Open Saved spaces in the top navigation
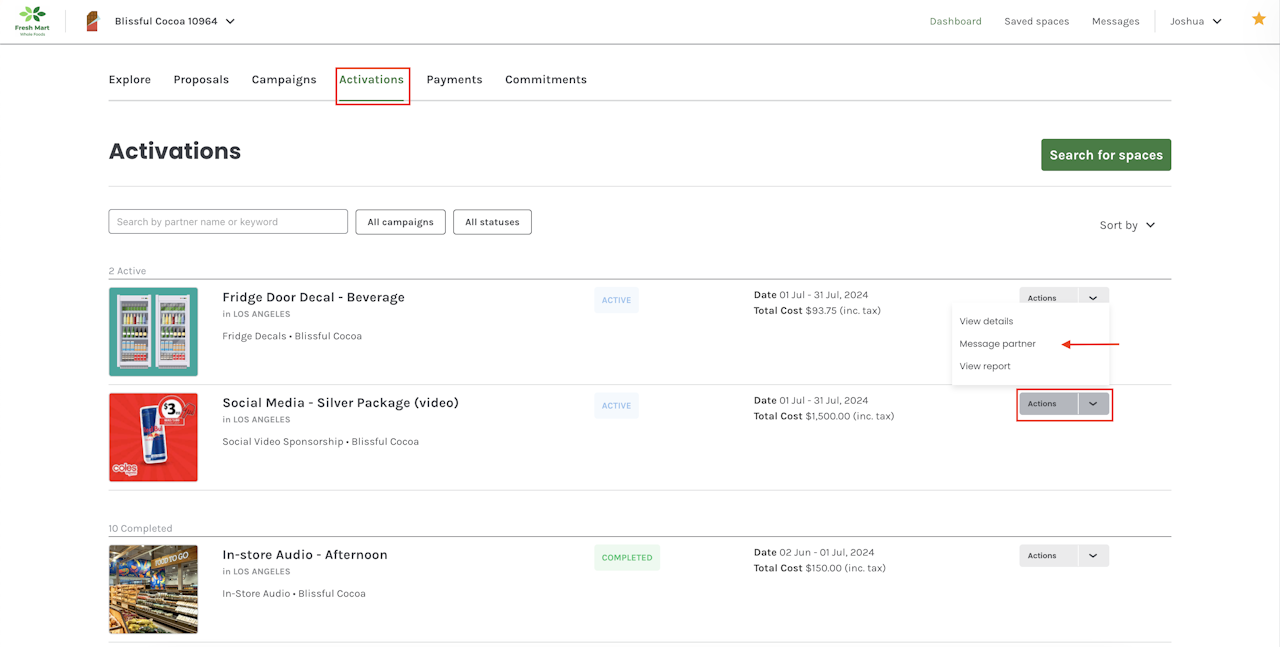The width and height of the screenshot is (1280, 647). [1036, 21]
